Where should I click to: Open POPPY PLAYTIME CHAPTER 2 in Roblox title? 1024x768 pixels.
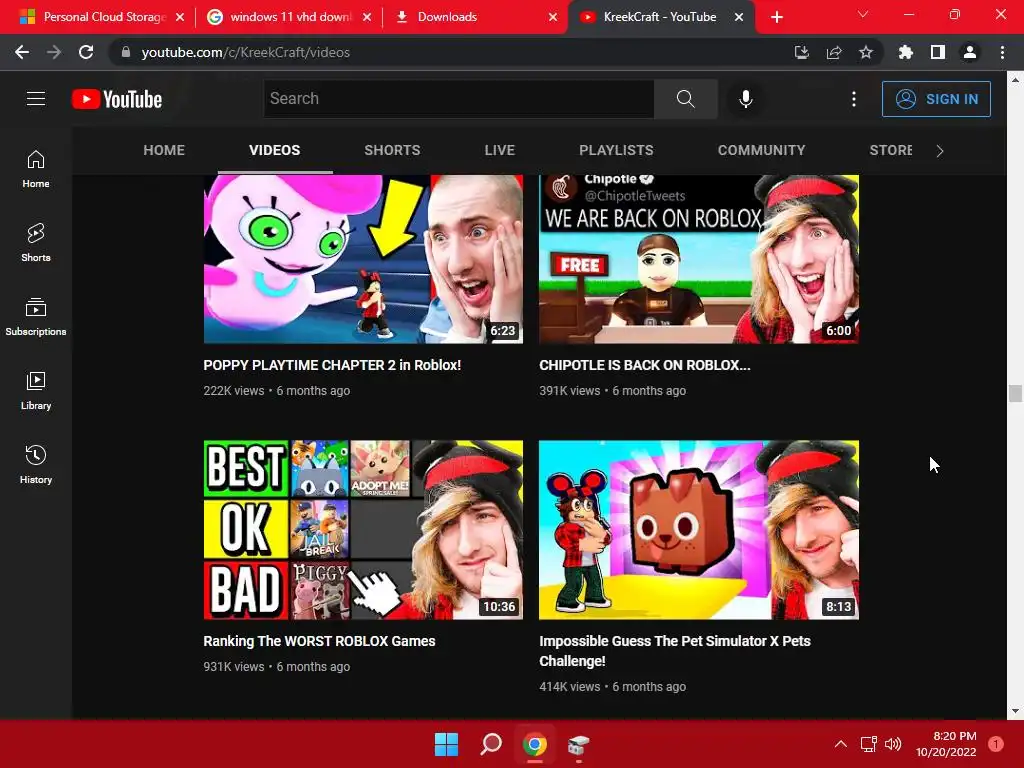[332, 365]
